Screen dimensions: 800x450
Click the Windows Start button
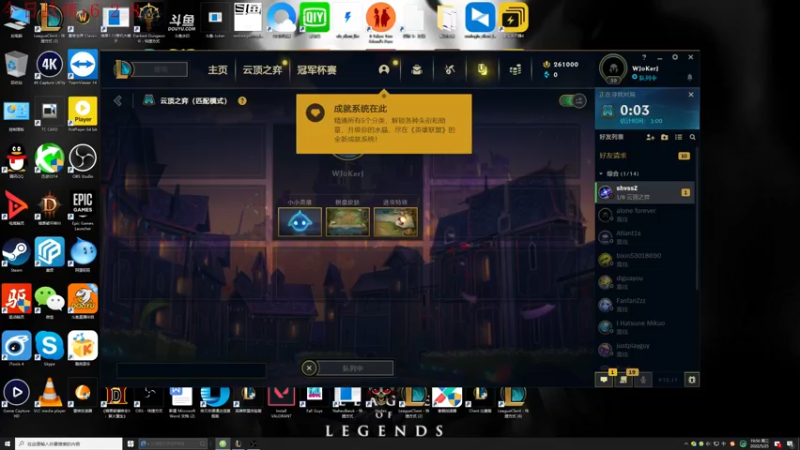click(7, 443)
